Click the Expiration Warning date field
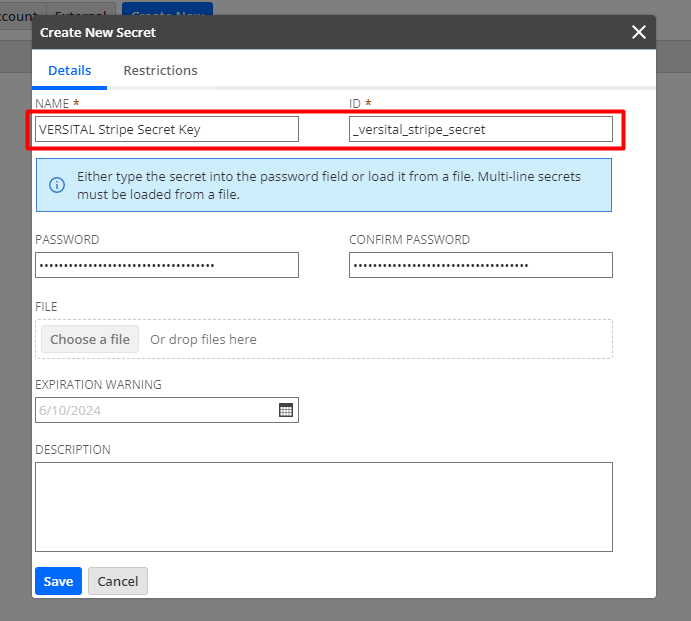The width and height of the screenshot is (691, 621). click(x=155, y=410)
